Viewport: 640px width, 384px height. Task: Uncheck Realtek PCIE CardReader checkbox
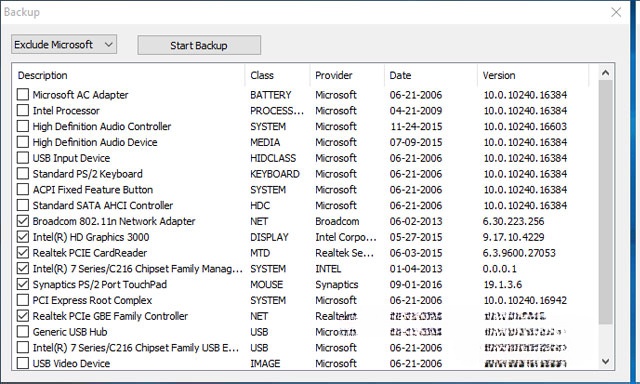(x=23, y=253)
